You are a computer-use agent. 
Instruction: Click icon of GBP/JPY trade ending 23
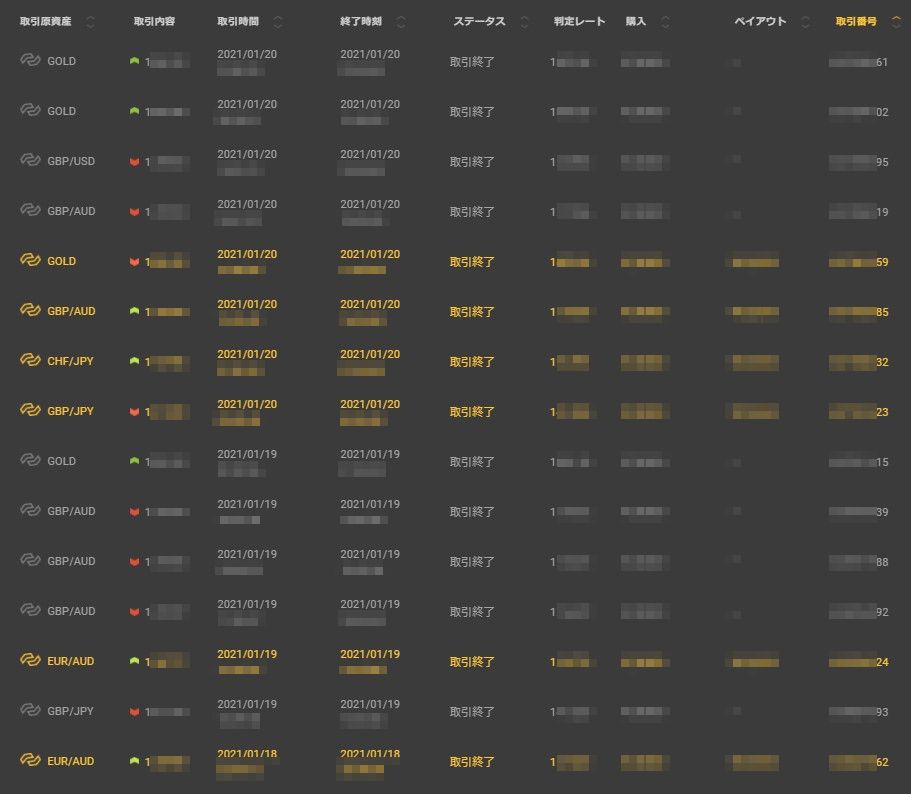point(30,411)
